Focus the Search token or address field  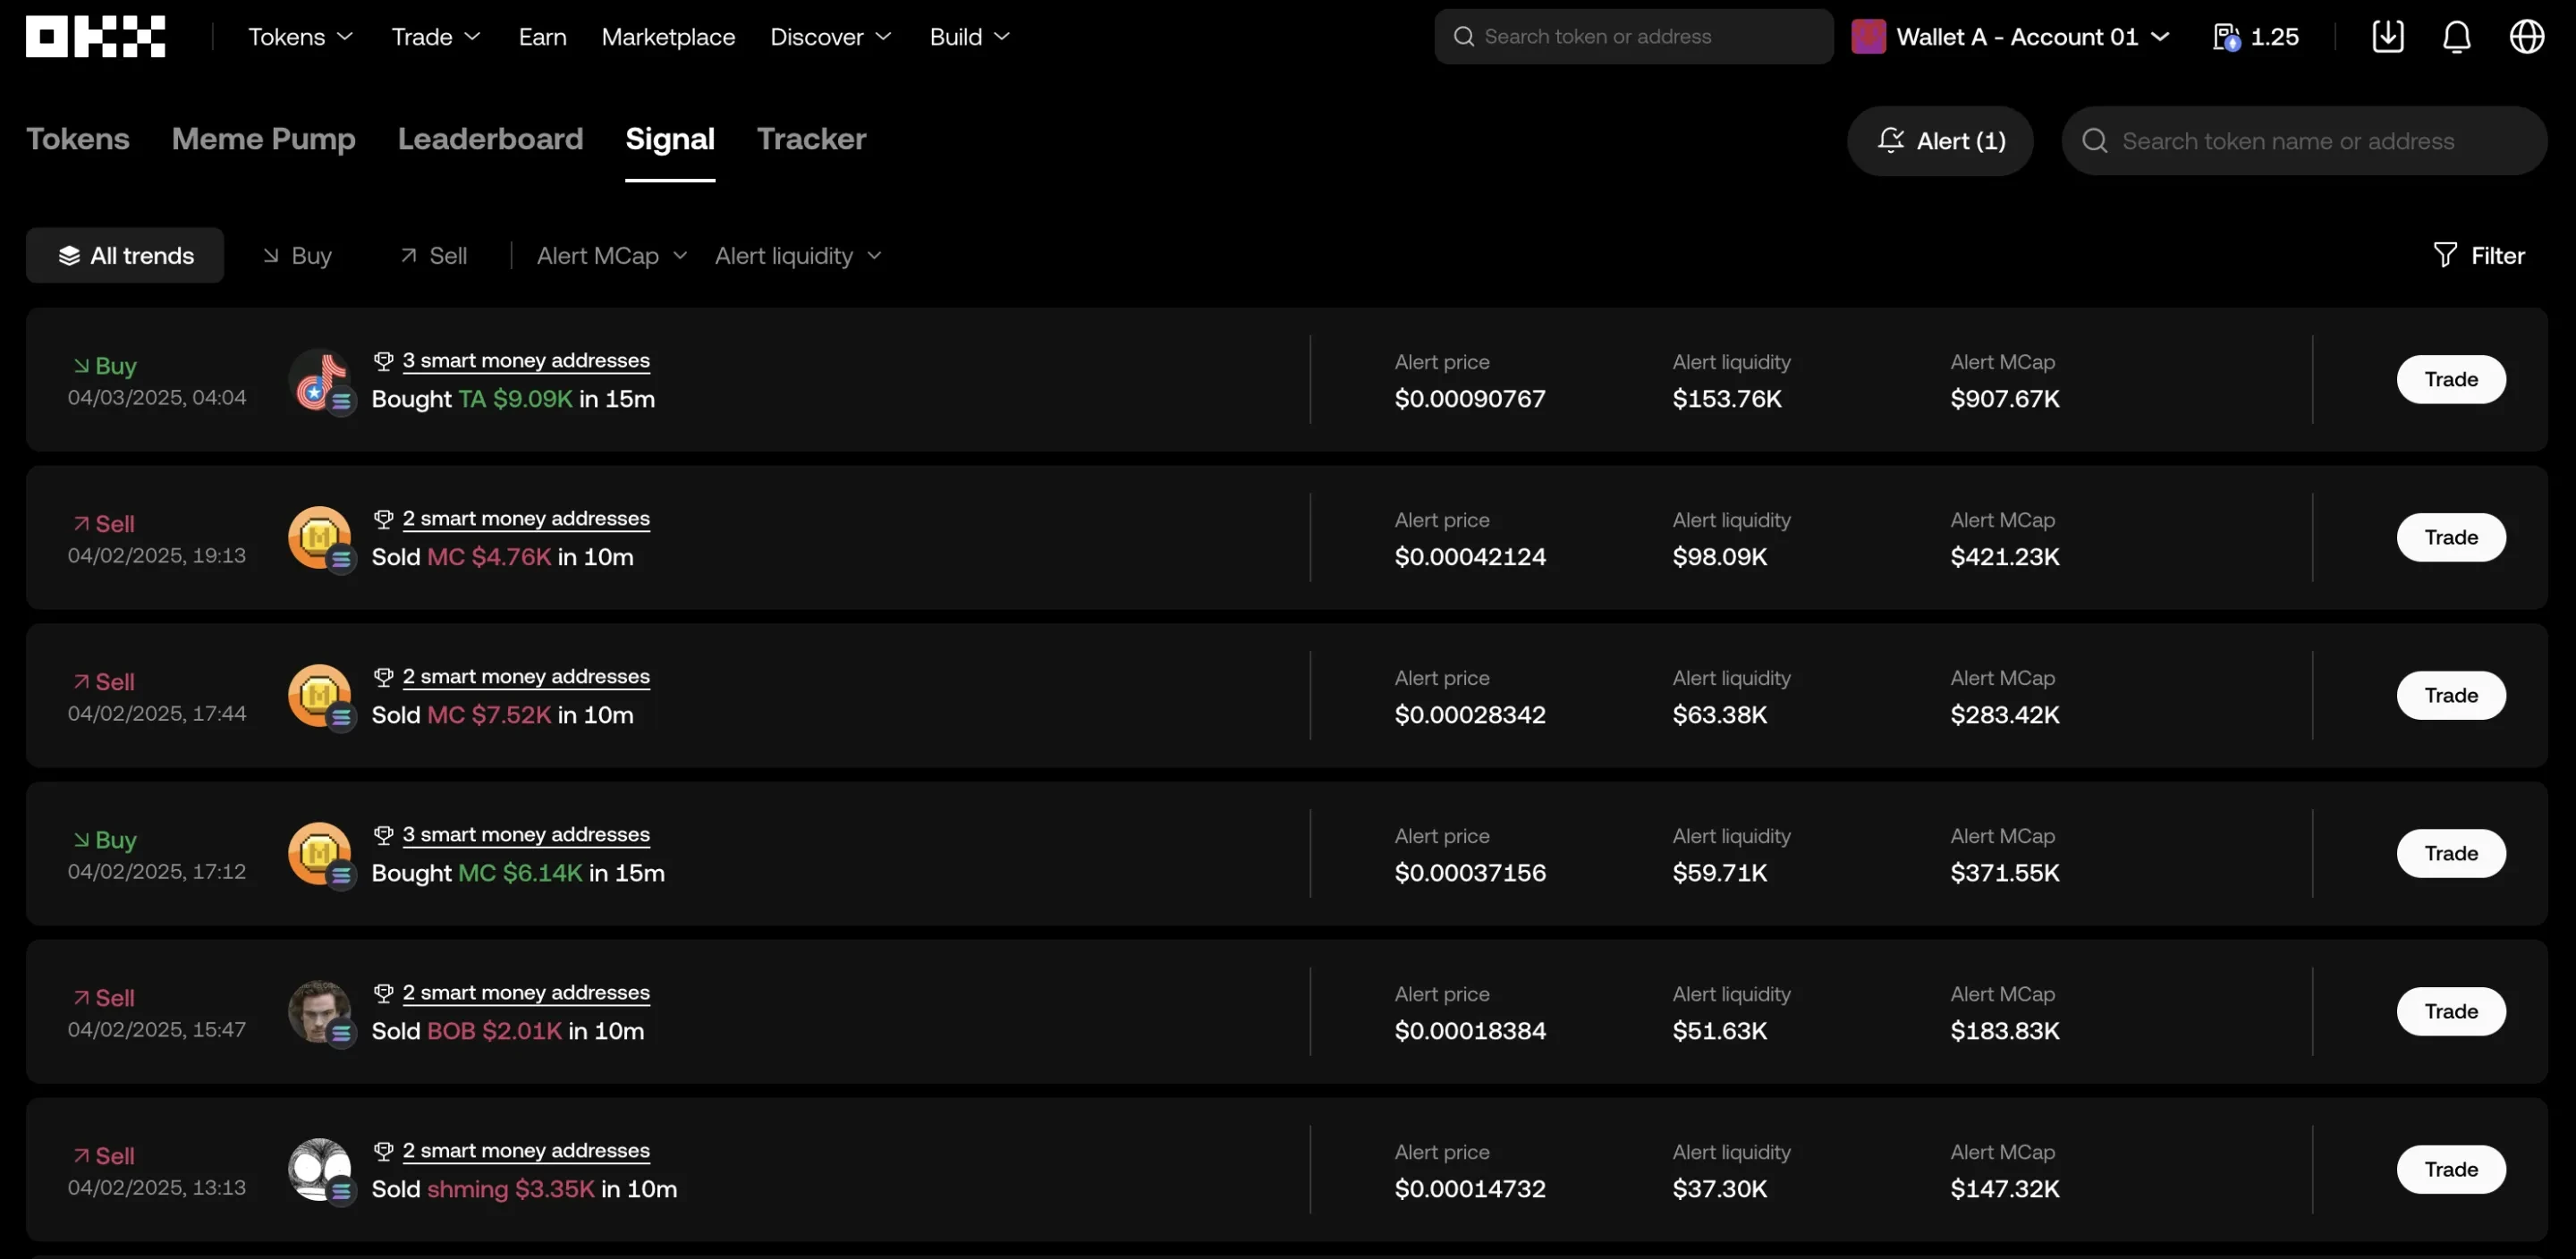[1634, 37]
